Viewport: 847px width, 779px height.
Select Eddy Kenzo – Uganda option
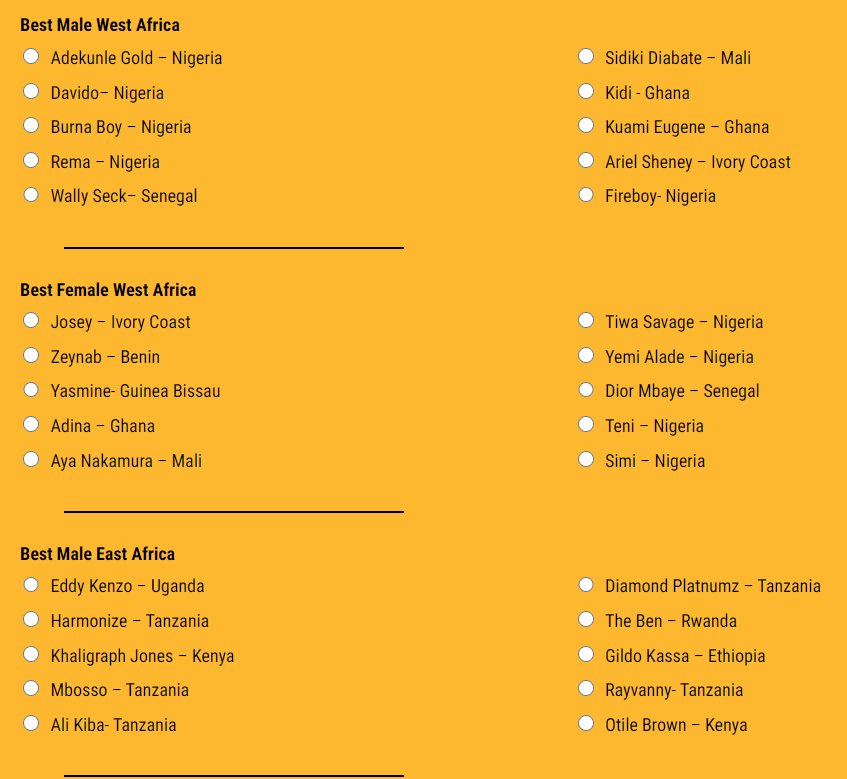[x=31, y=585]
